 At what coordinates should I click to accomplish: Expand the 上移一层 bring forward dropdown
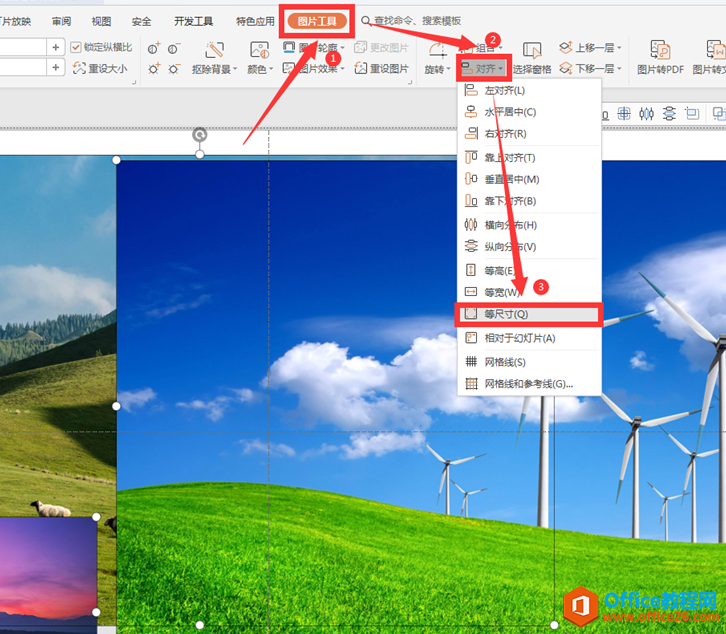tap(619, 47)
